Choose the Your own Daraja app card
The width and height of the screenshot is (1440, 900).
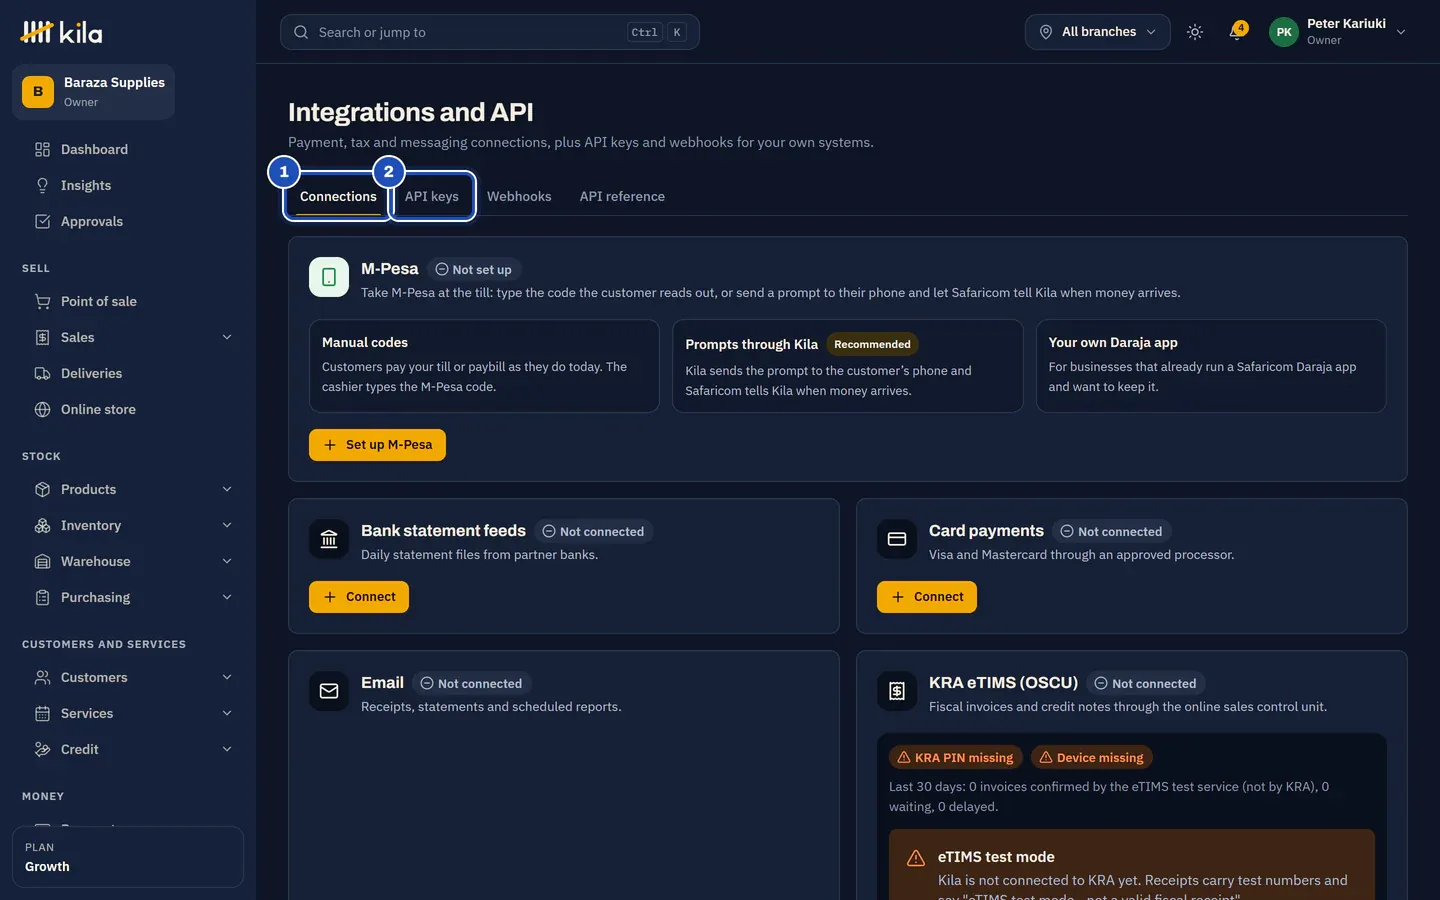tap(1211, 366)
